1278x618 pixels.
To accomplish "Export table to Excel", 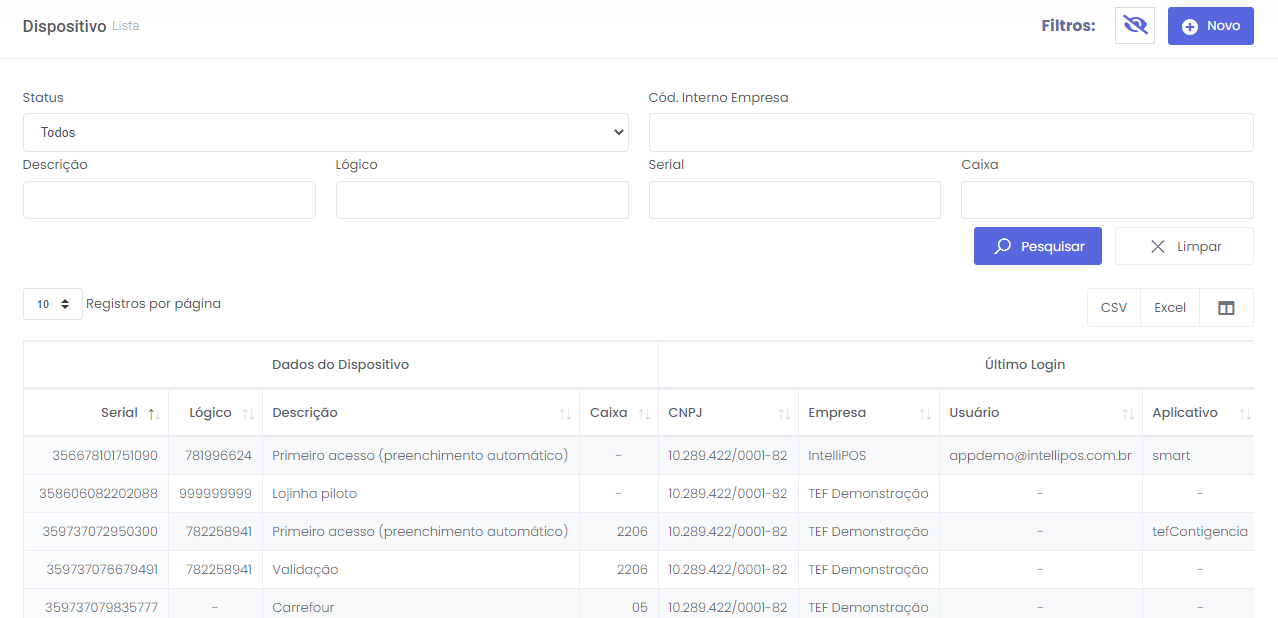I will [x=1169, y=308].
